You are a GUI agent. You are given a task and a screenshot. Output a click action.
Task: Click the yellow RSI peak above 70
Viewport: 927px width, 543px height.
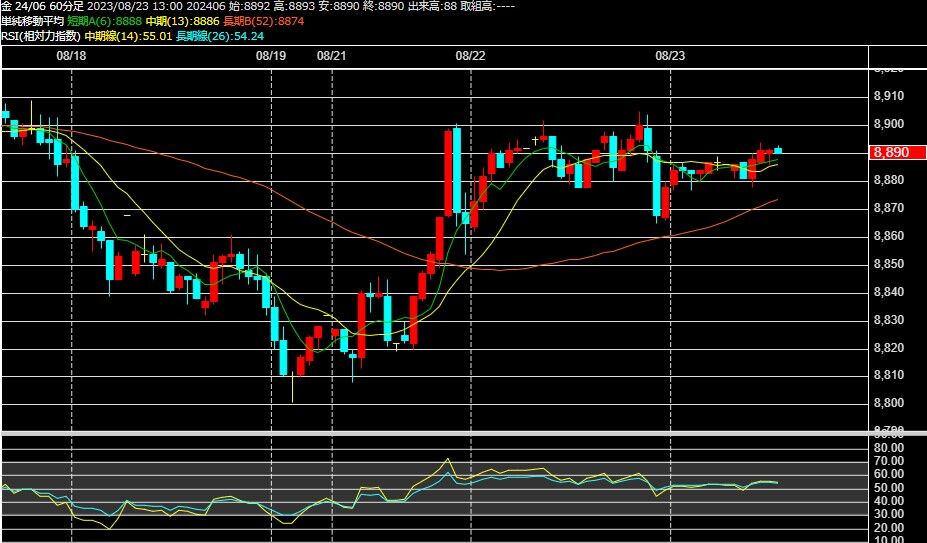coord(448,460)
